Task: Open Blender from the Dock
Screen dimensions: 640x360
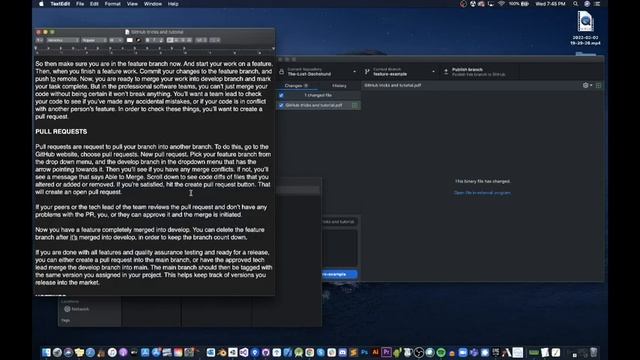Action: tap(222, 353)
